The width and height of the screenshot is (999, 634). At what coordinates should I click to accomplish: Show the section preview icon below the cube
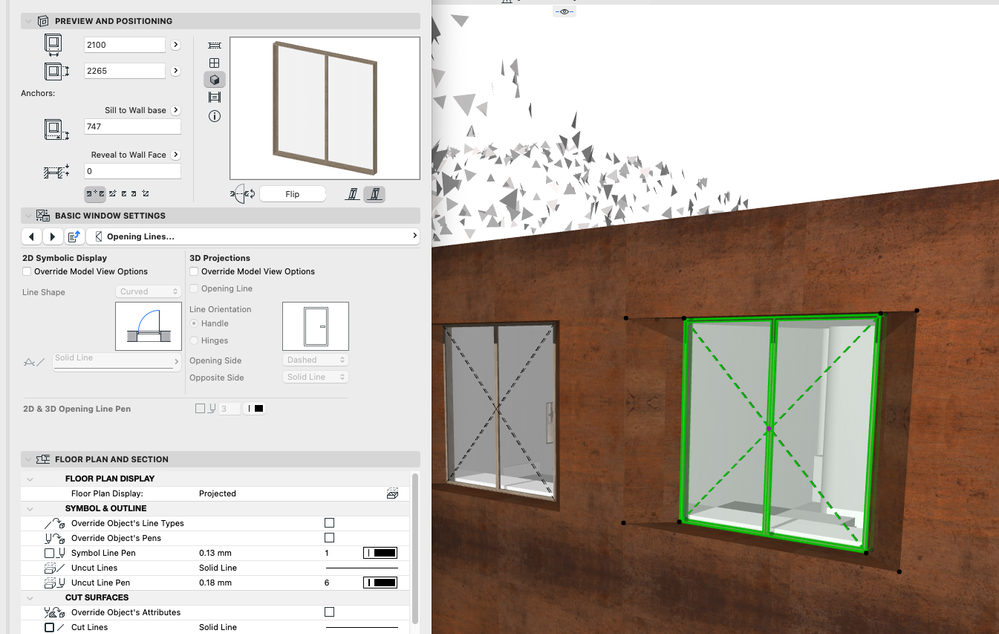click(x=215, y=97)
